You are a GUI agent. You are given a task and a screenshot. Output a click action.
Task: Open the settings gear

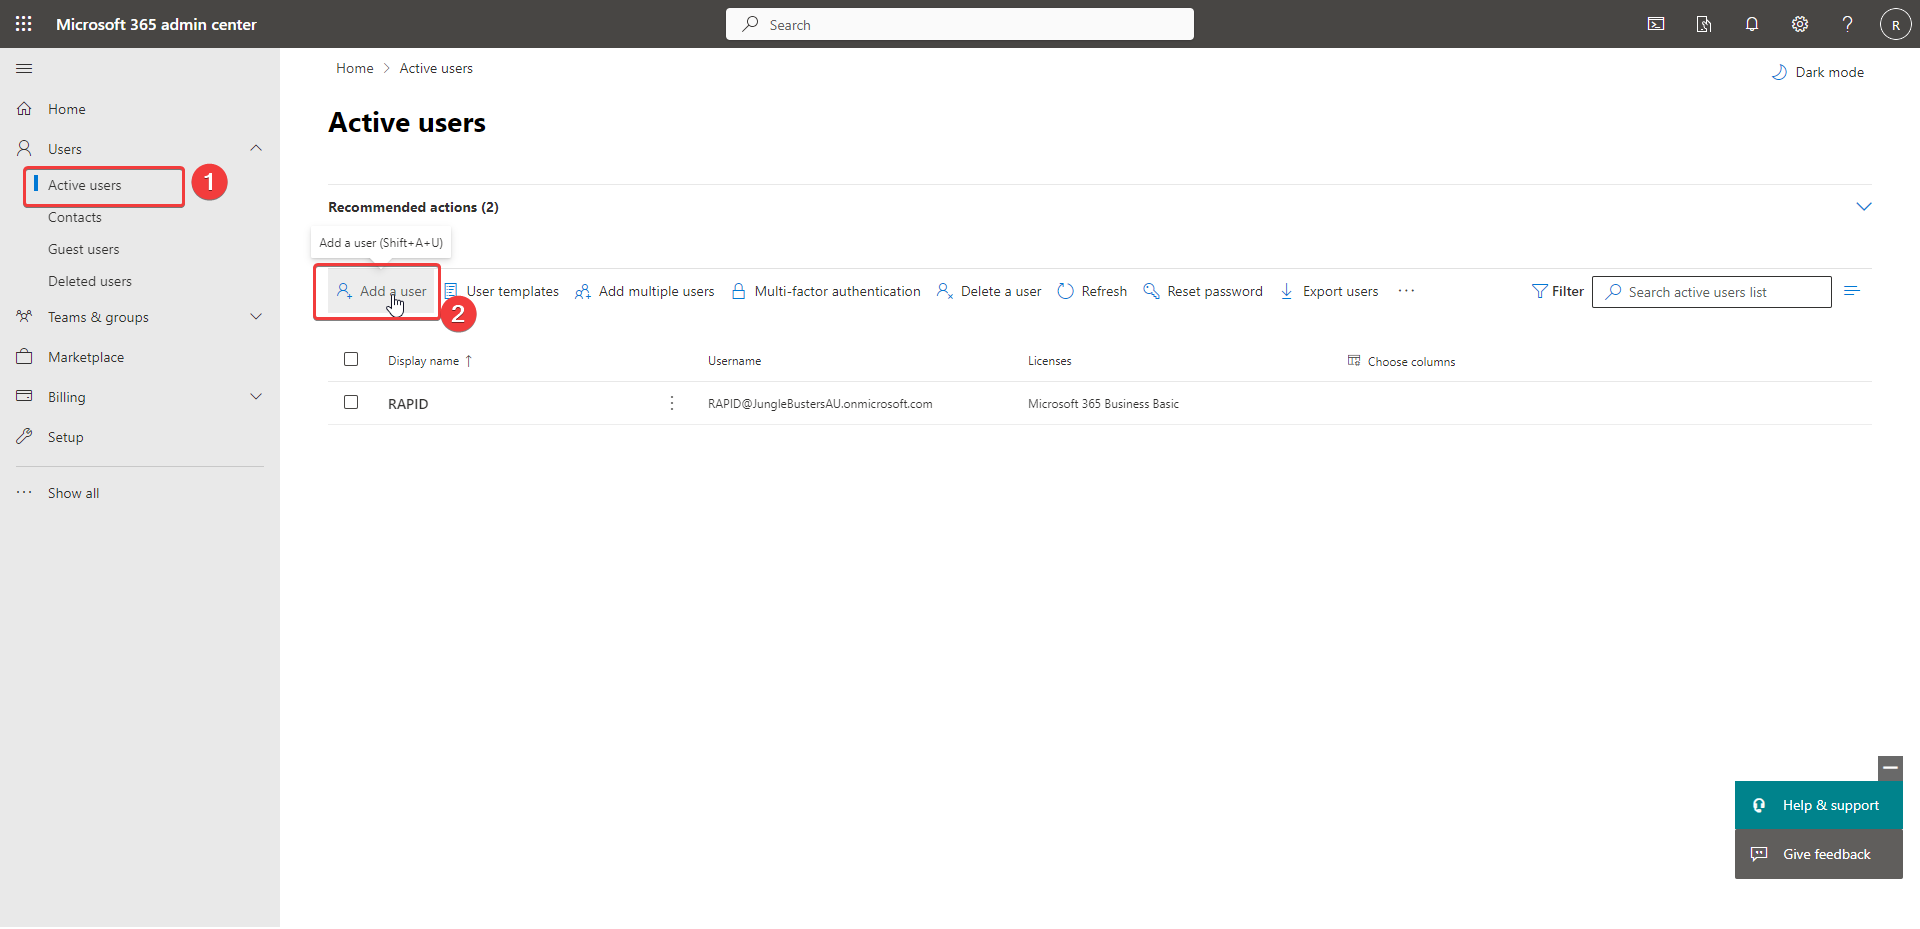coord(1800,23)
